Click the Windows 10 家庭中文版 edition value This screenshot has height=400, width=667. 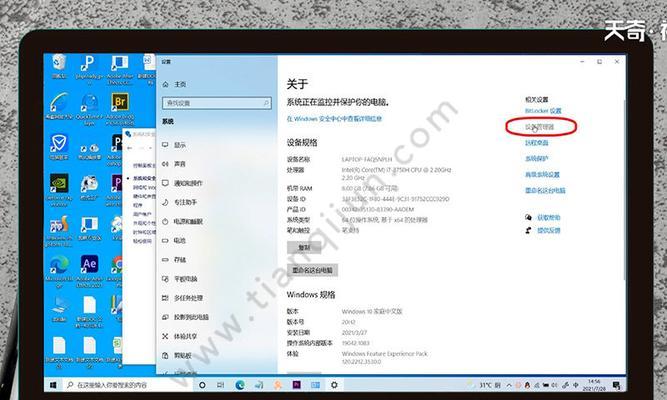point(372,311)
